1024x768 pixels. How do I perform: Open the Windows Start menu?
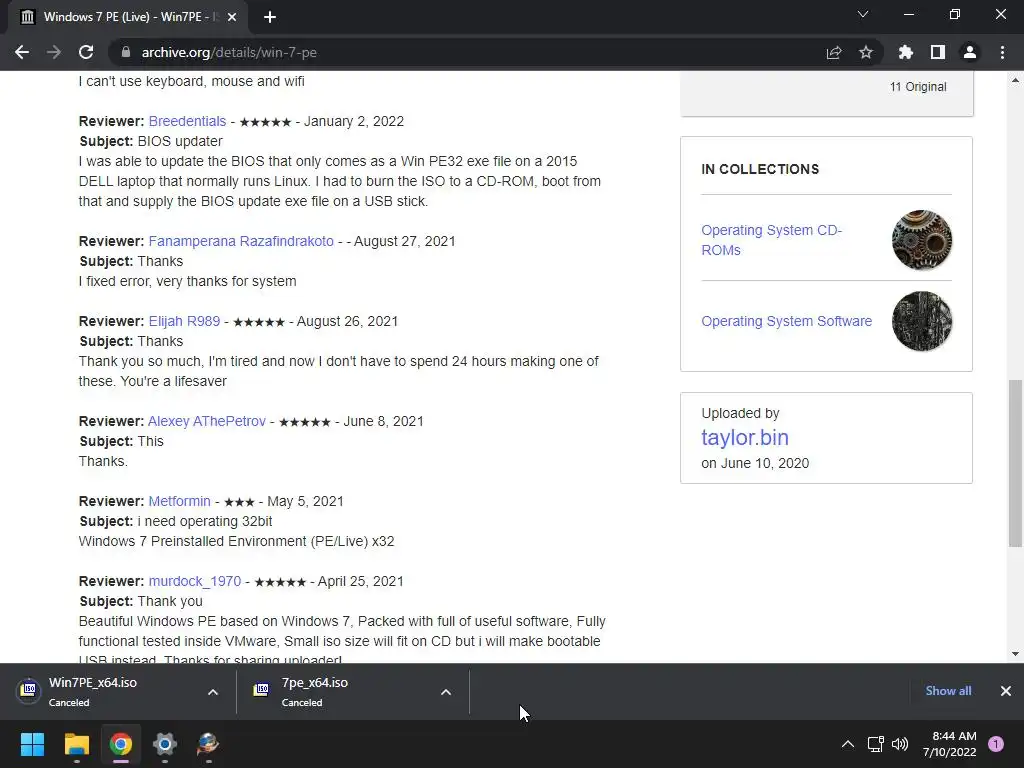[32, 744]
